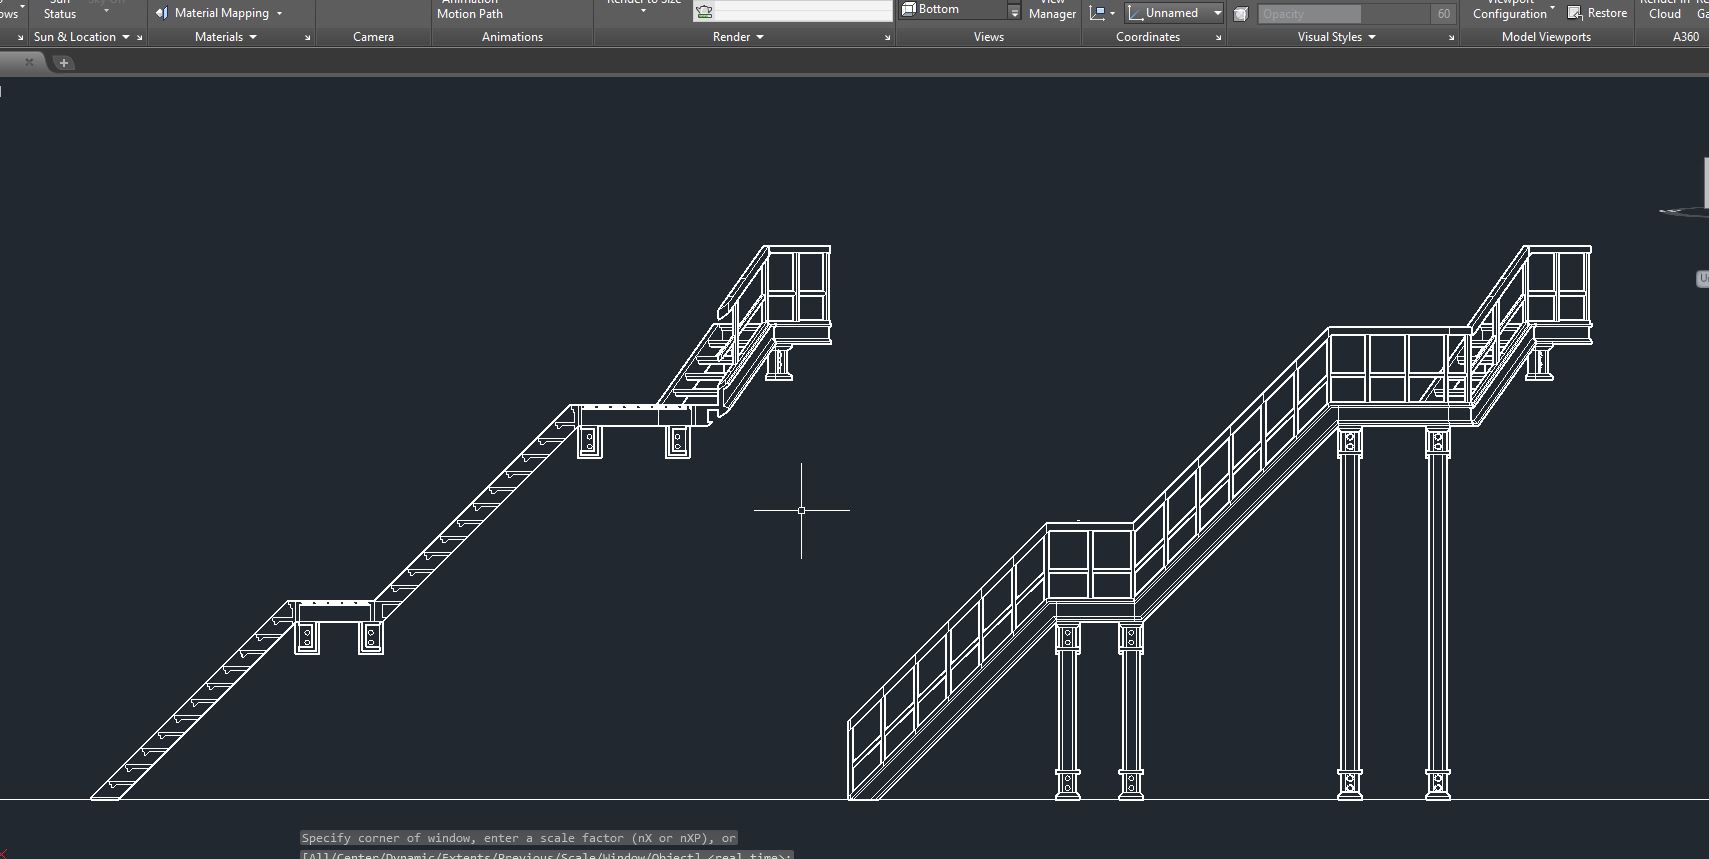Expand the views list scroll arrow
The image size is (1709, 859).
tap(1014, 12)
